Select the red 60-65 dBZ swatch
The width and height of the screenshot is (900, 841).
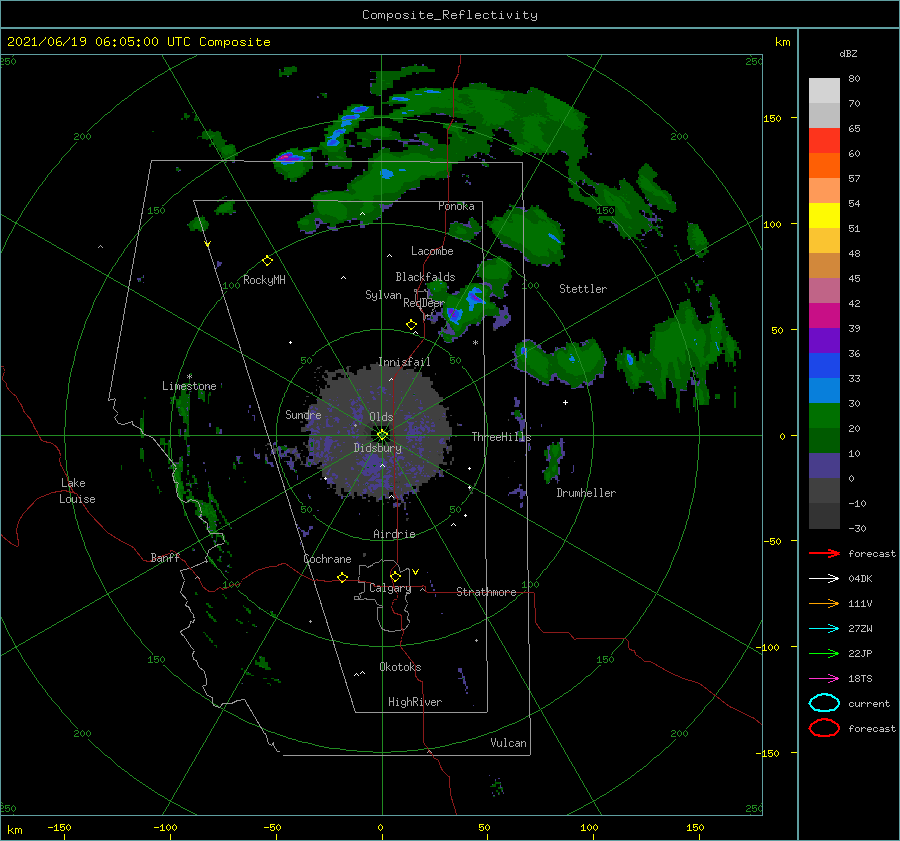(824, 141)
